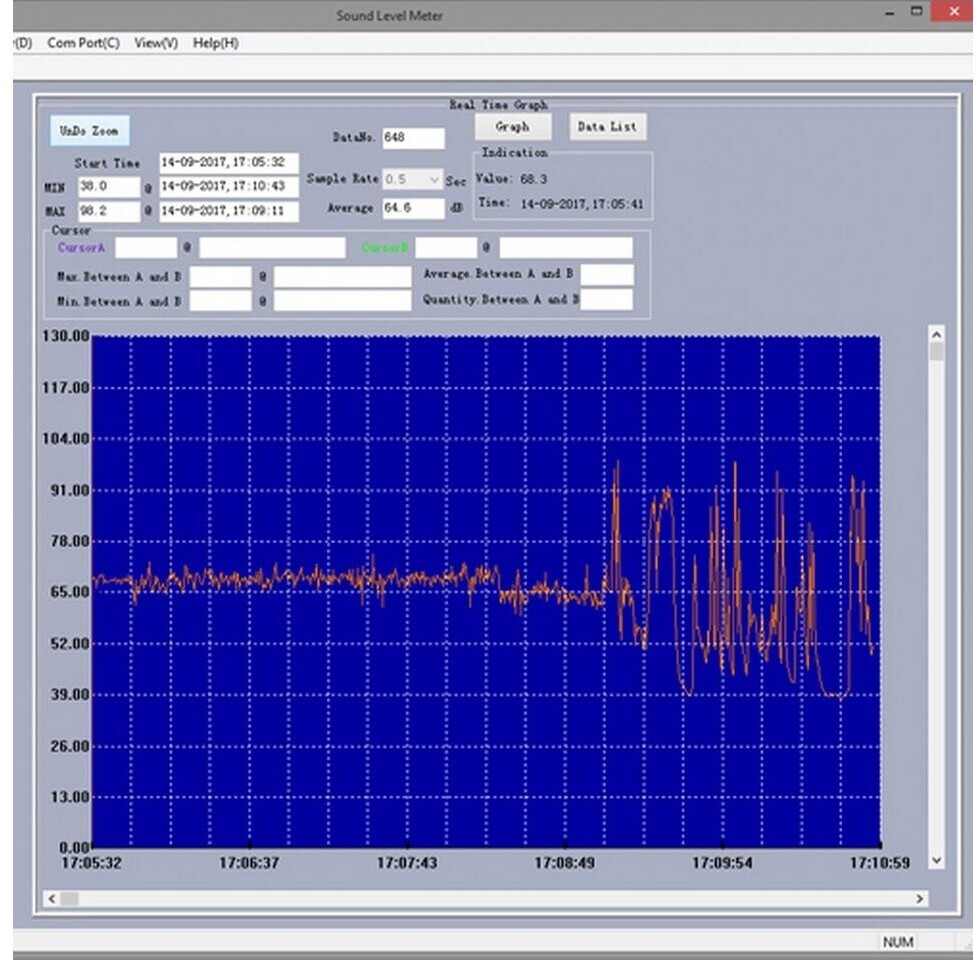Maximize the Sound Level Meter window

click(916, 12)
